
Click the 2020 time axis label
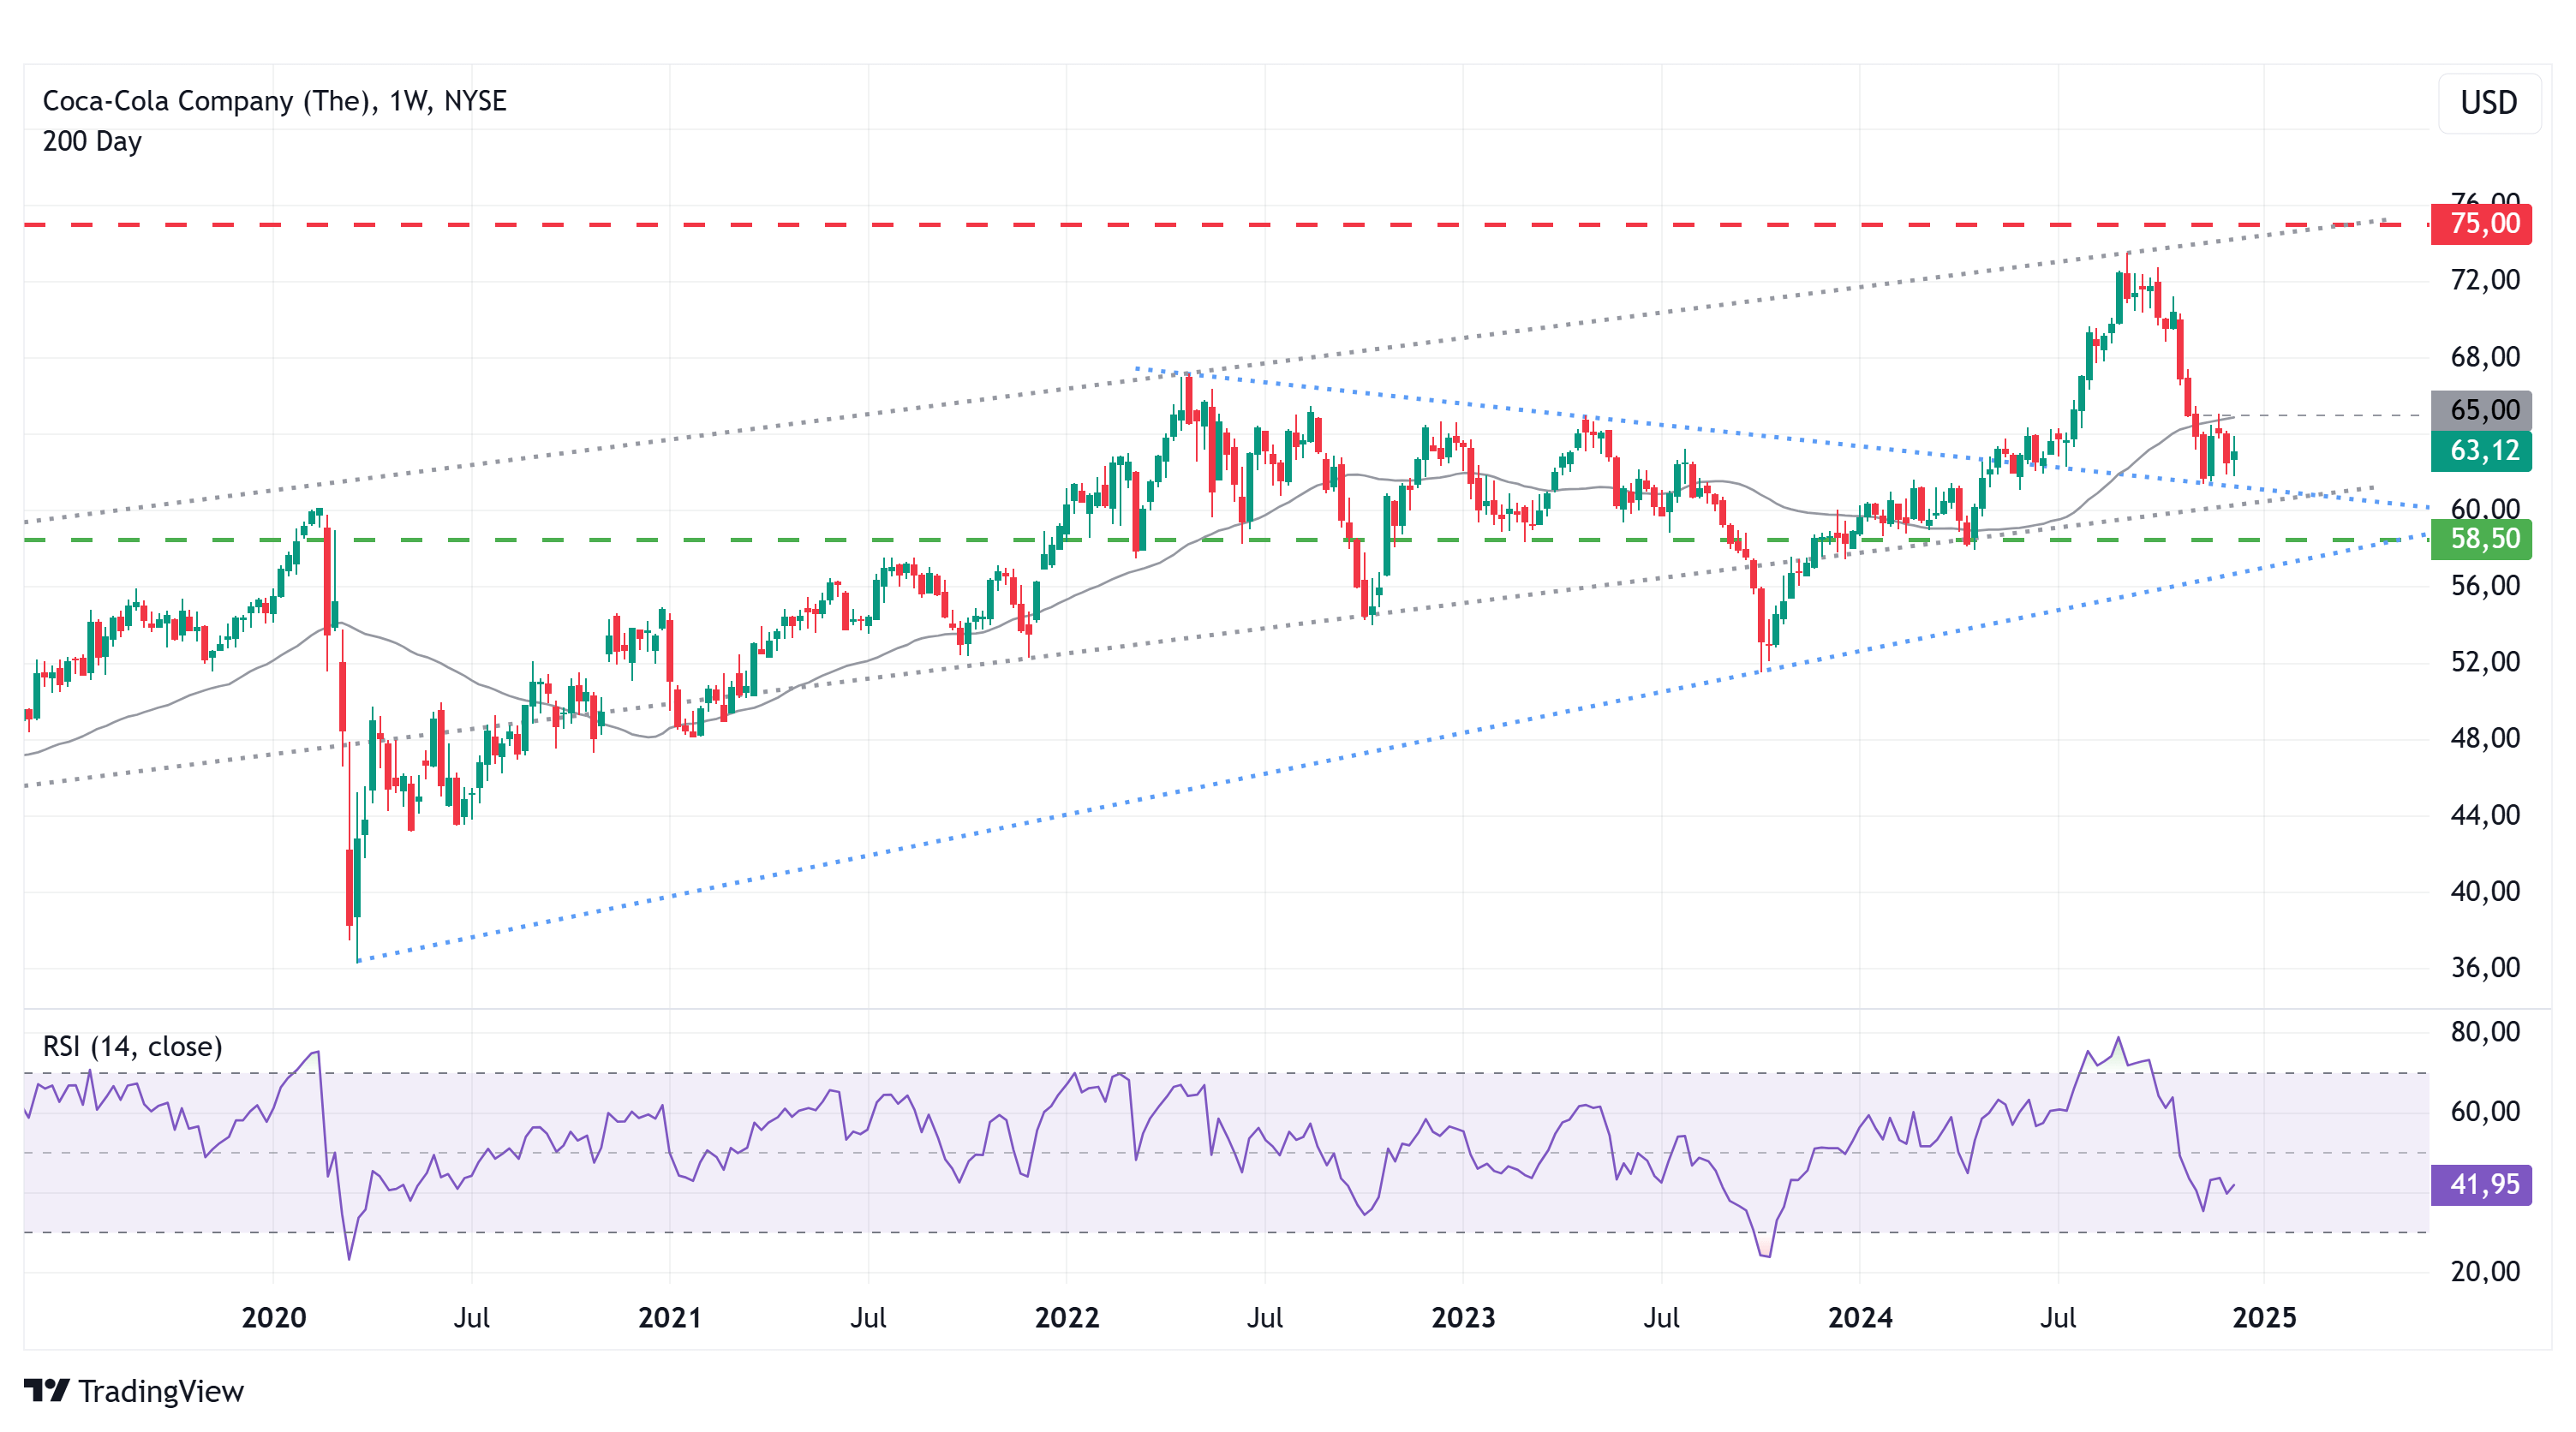point(274,1317)
